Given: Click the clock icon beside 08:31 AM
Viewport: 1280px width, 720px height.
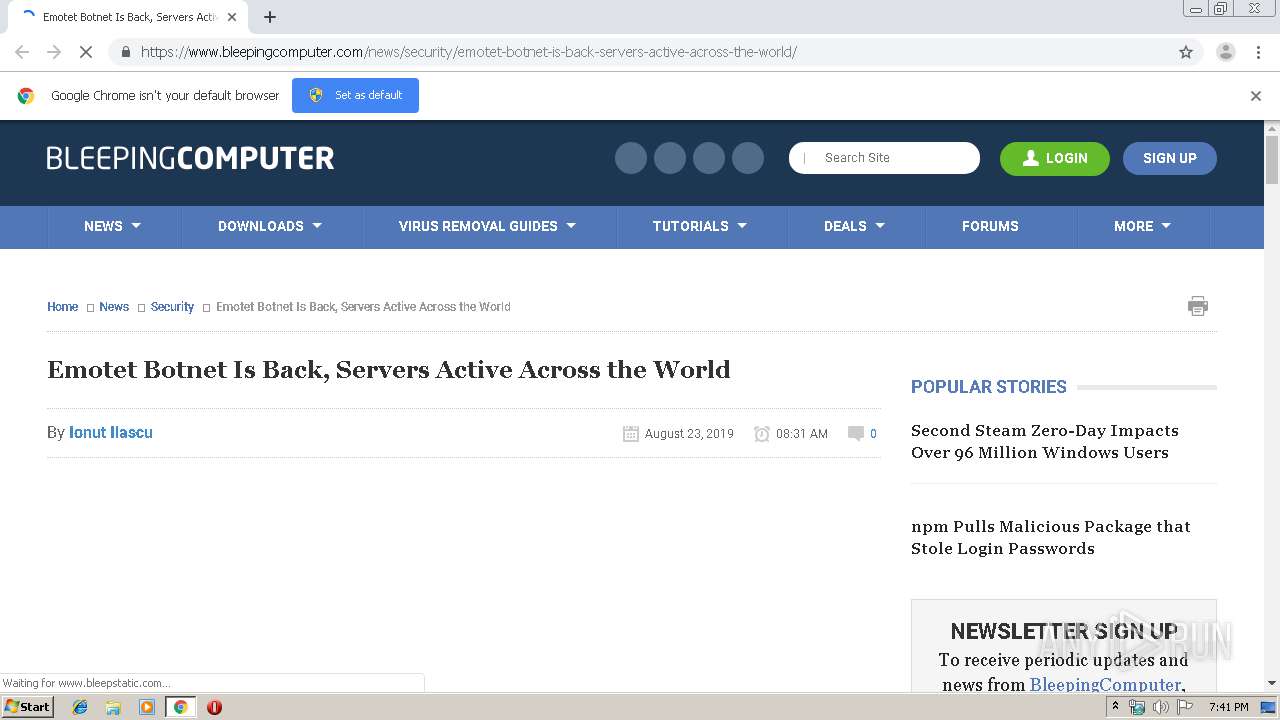Looking at the screenshot, I should (x=762, y=434).
